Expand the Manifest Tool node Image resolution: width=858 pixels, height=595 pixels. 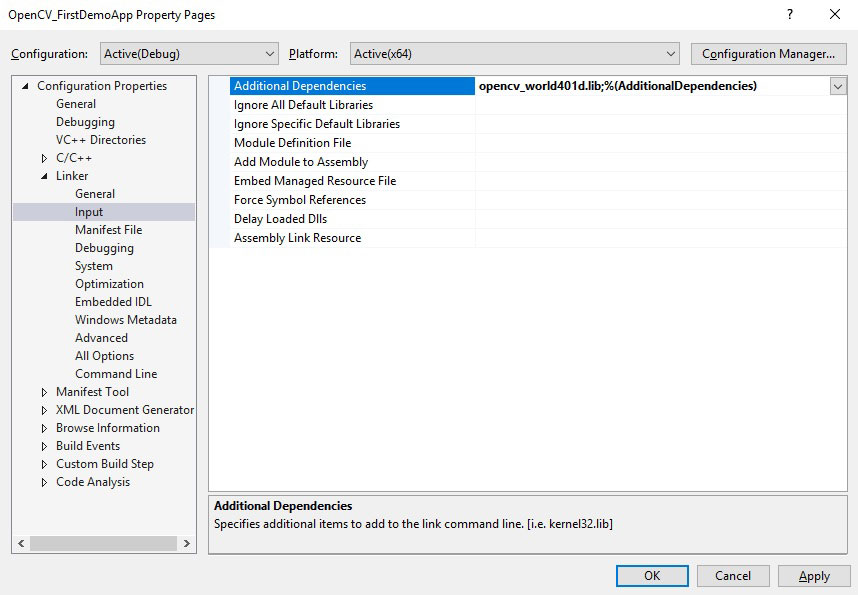click(44, 392)
